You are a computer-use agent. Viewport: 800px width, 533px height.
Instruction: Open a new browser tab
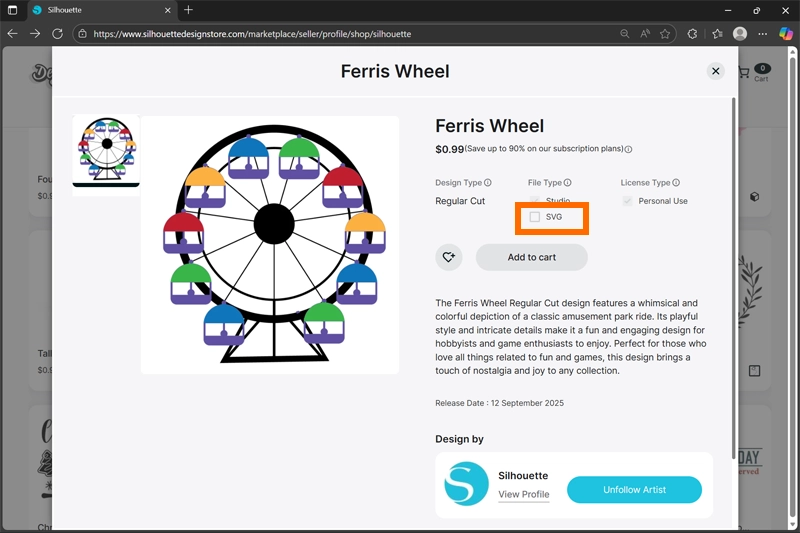click(x=188, y=10)
